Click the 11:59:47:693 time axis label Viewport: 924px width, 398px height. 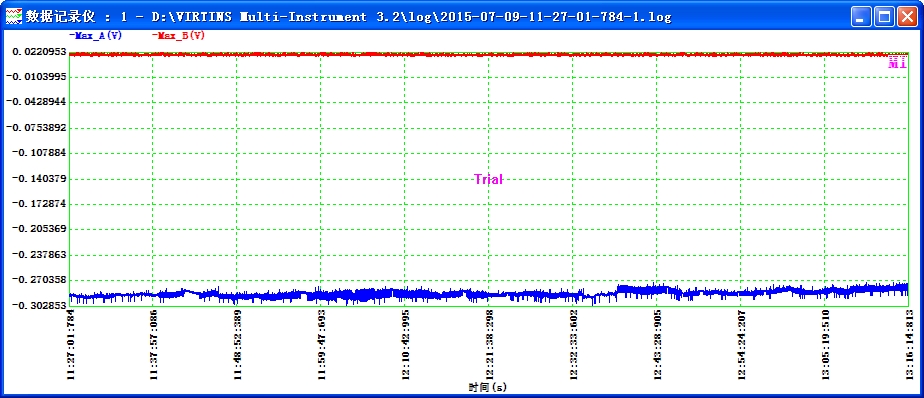point(322,344)
